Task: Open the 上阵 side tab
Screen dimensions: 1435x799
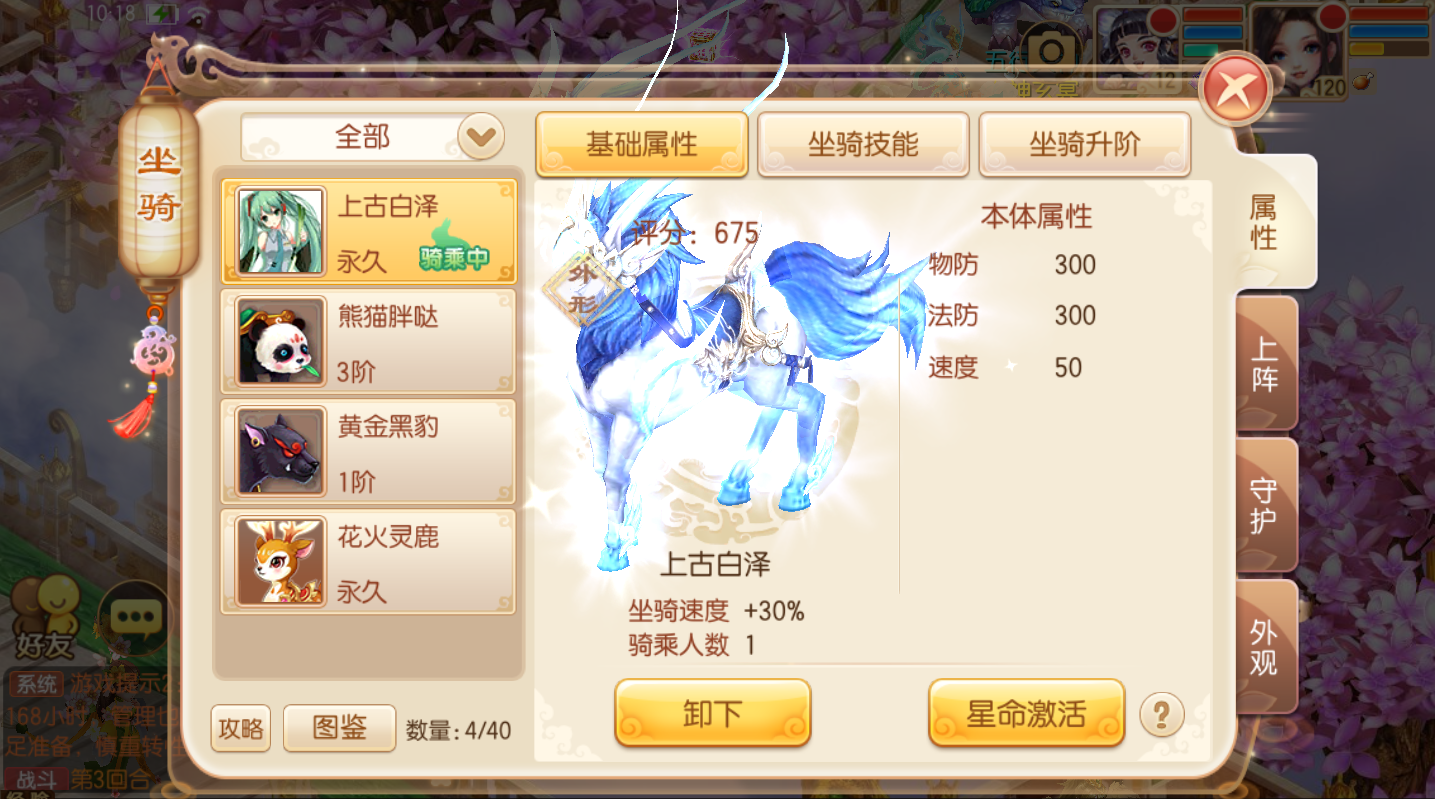Action: coord(1265,364)
